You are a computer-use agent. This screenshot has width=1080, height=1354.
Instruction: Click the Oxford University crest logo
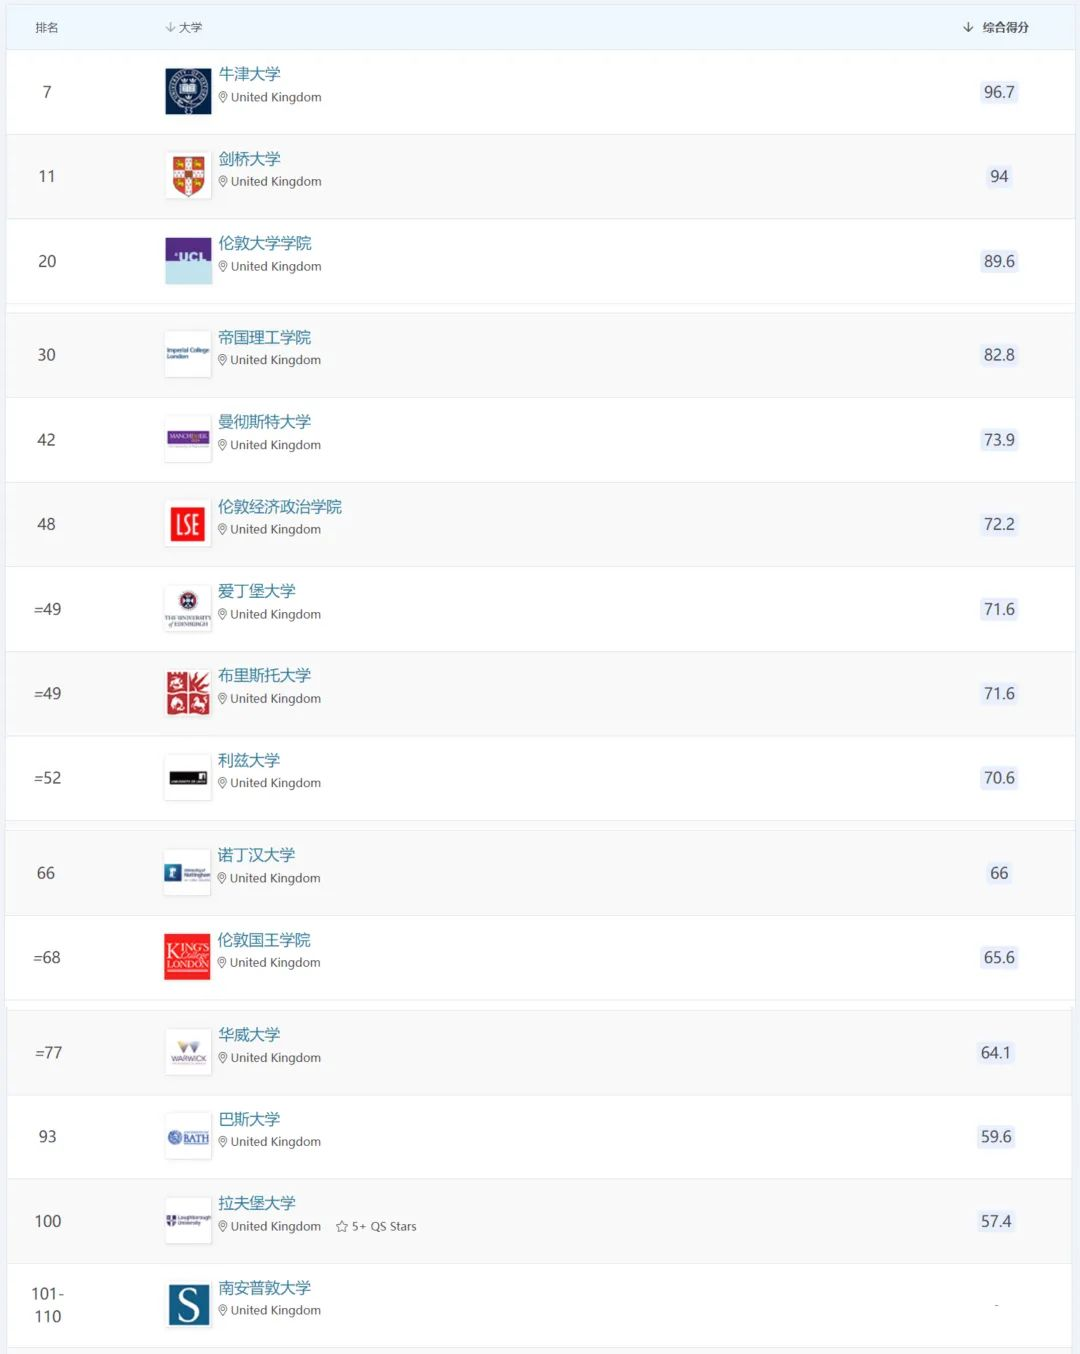188,92
